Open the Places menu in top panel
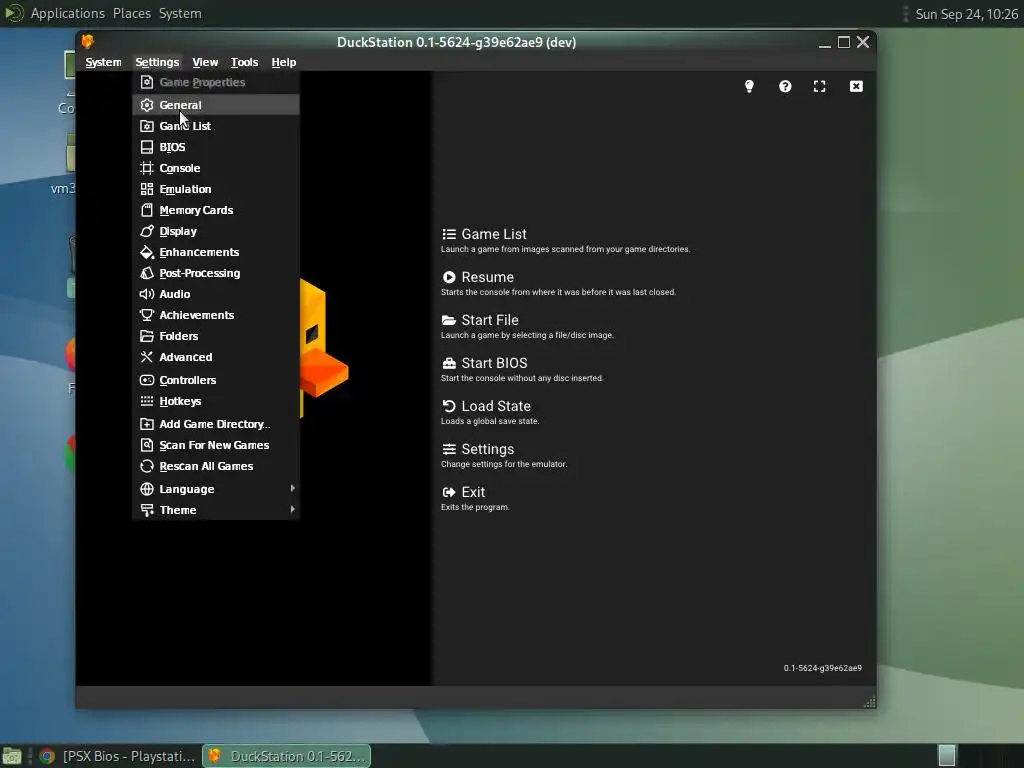Image resolution: width=1024 pixels, height=768 pixels. pos(131,13)
